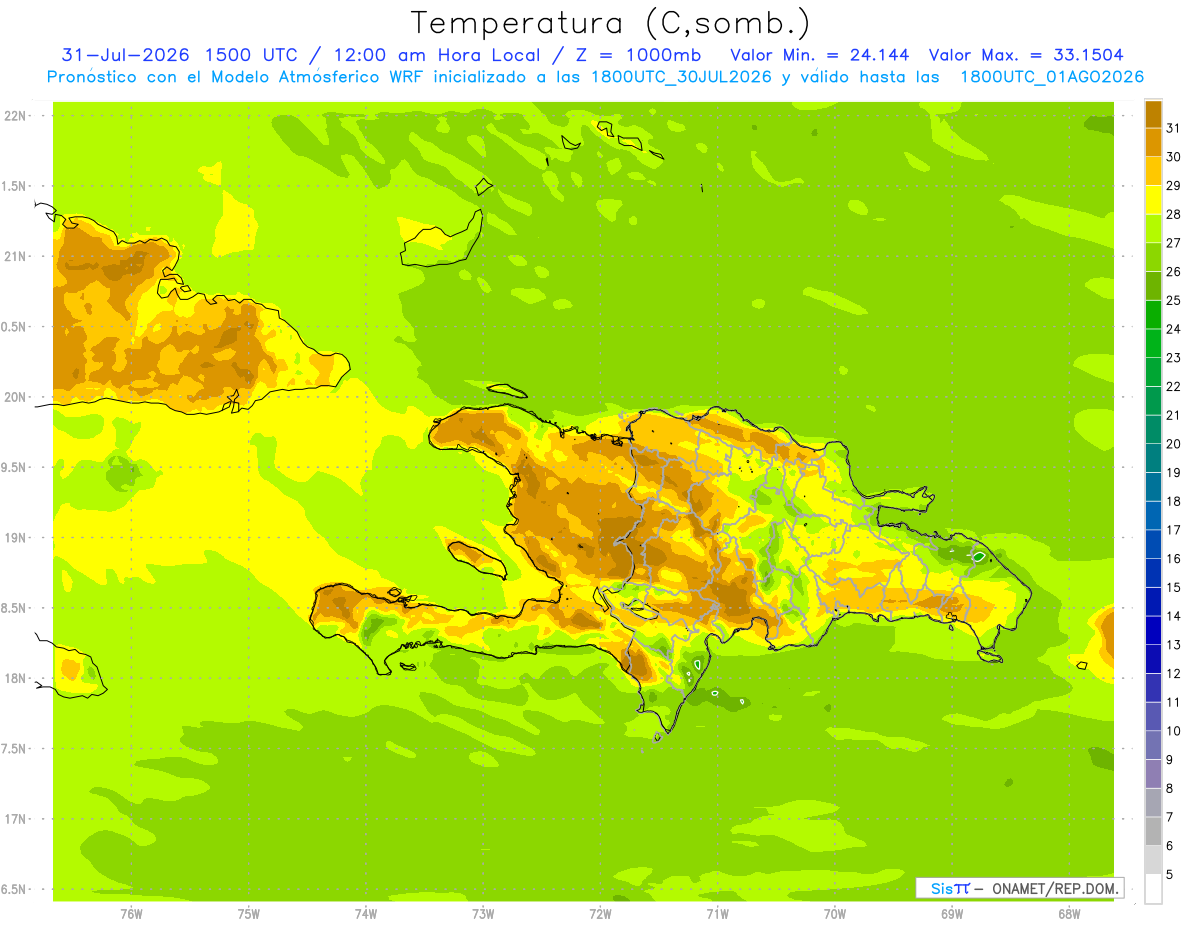Click the "18N" latitude label
The height and width of the screenshot is (927, 1200).
(15, 679)
